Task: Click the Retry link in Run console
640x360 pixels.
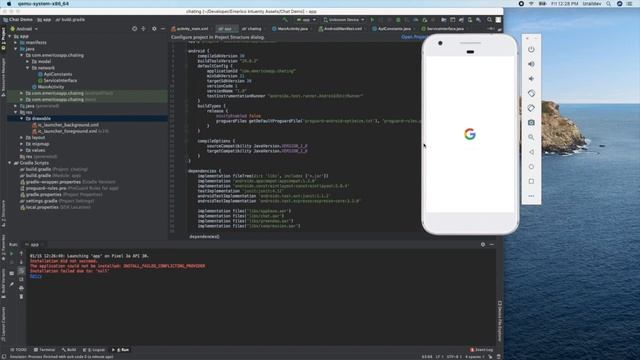Action: point(36,276)
